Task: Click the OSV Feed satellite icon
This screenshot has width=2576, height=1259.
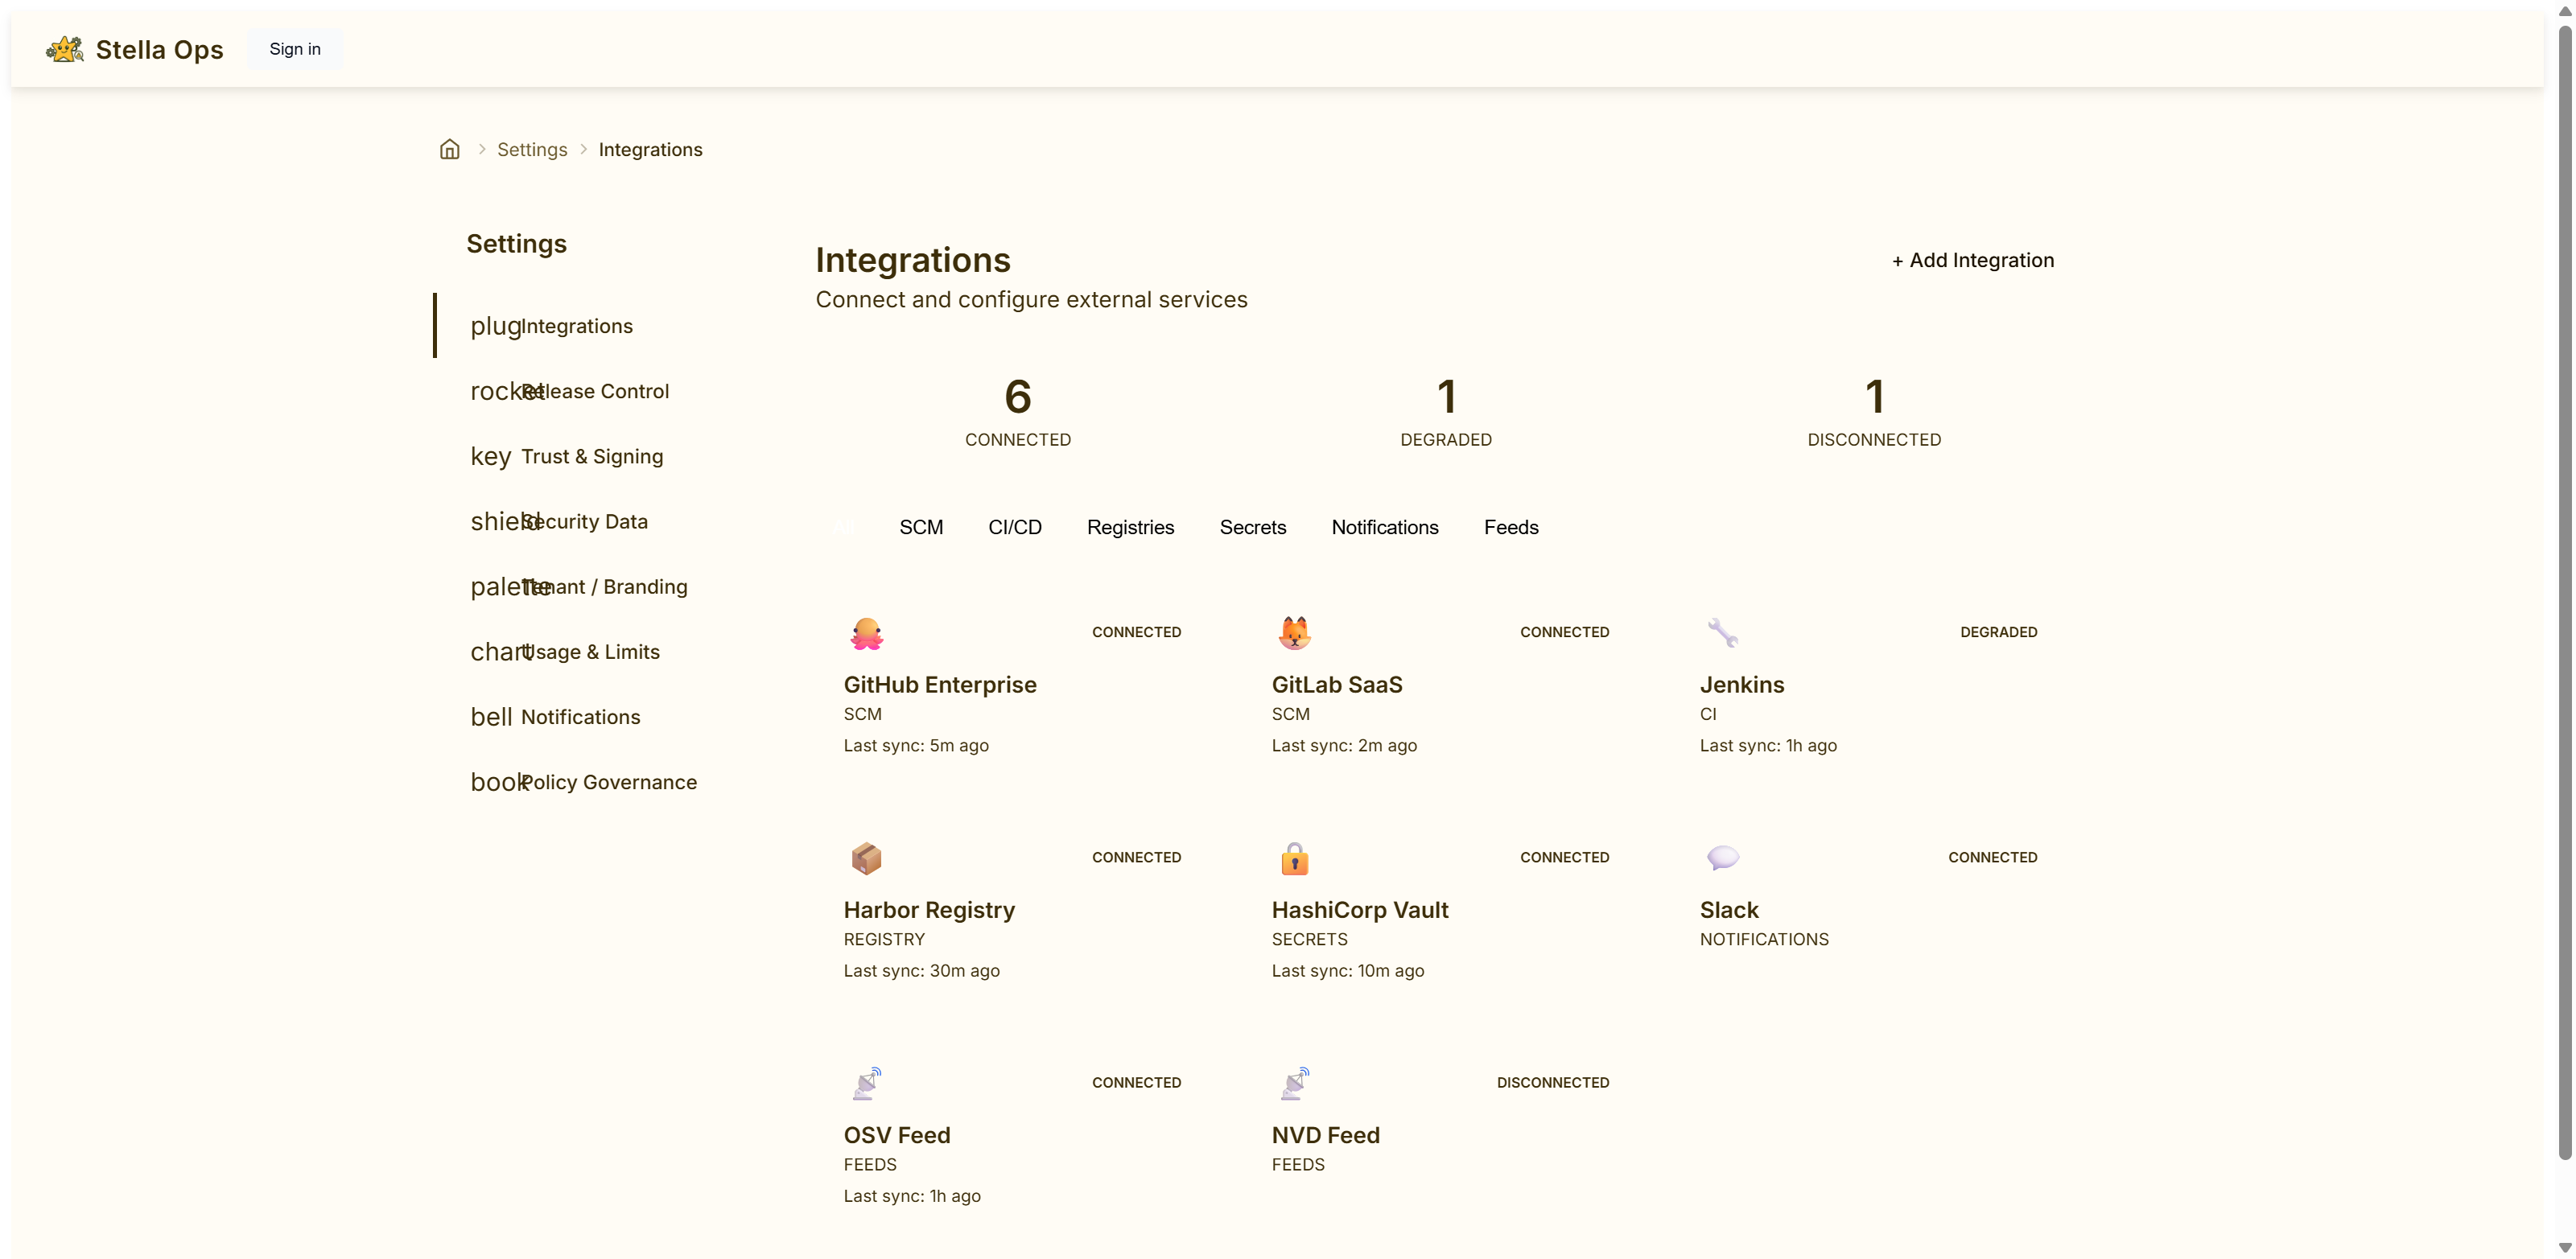Action: pyautogui.click(x=866, y=1083)
